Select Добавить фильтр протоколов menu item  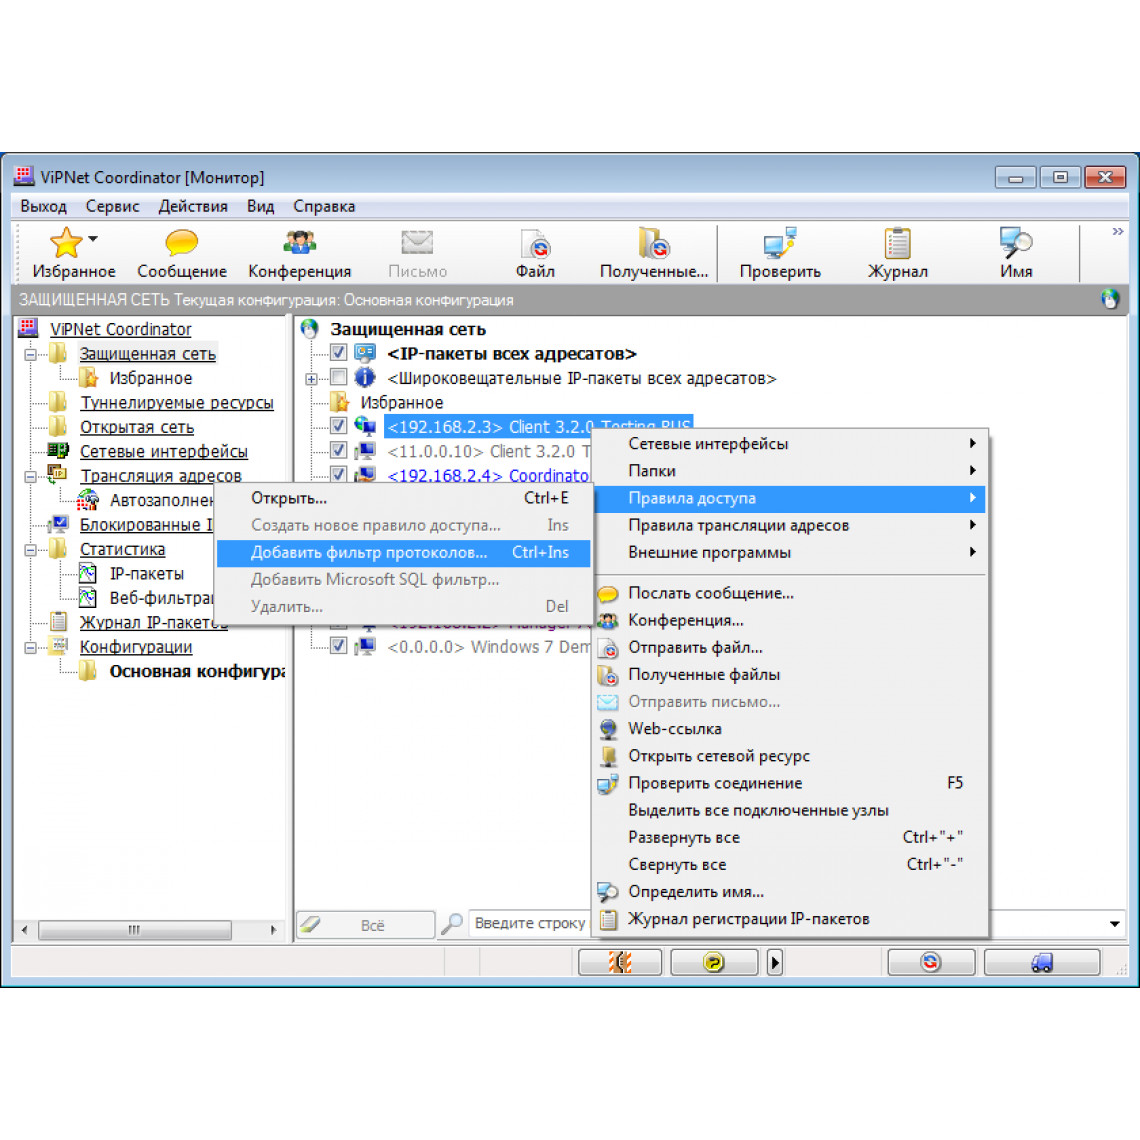pos(404,553)
